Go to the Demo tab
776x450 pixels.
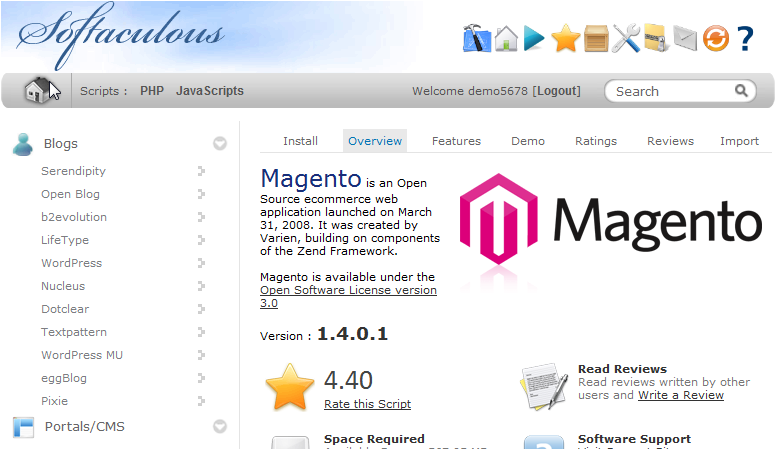[x=528, y=141]
